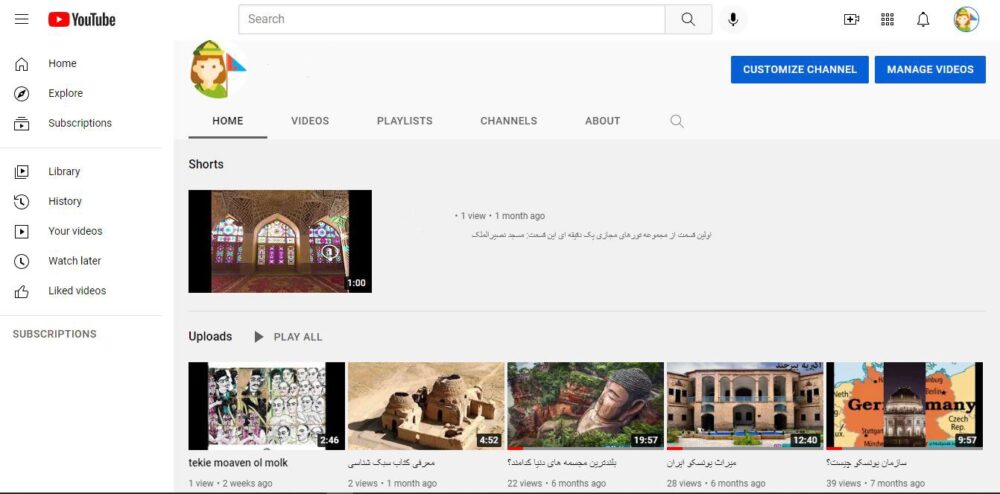Open the hamburger guide menu

point(22,19)
